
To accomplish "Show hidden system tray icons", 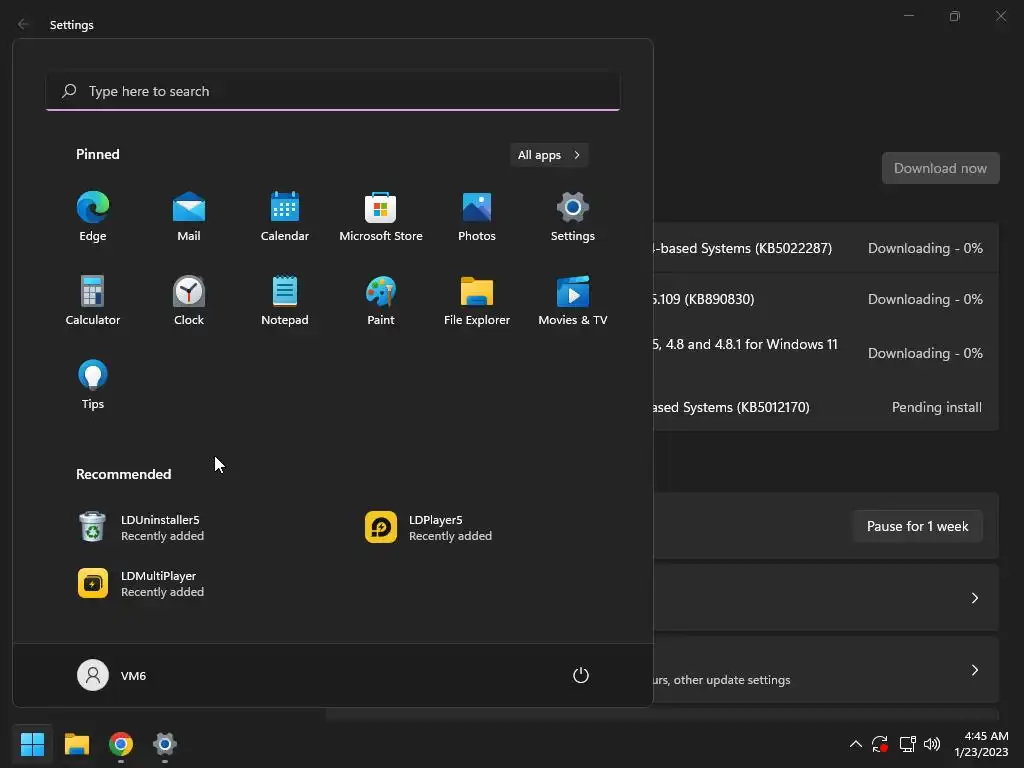I will pyautogui.click(x=856, y=743).
